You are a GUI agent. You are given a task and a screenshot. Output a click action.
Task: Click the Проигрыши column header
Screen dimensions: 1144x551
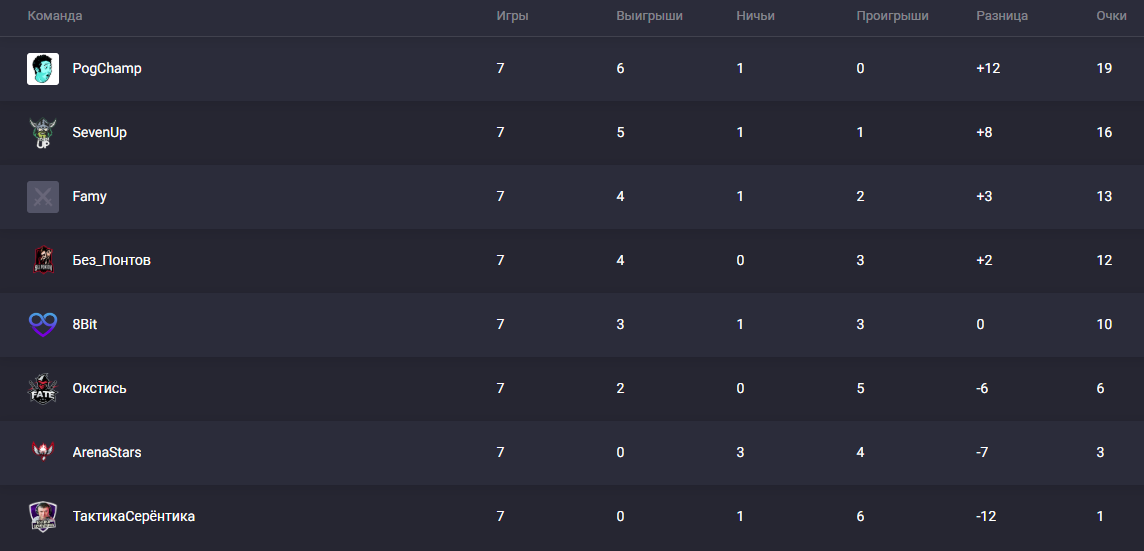892,16
